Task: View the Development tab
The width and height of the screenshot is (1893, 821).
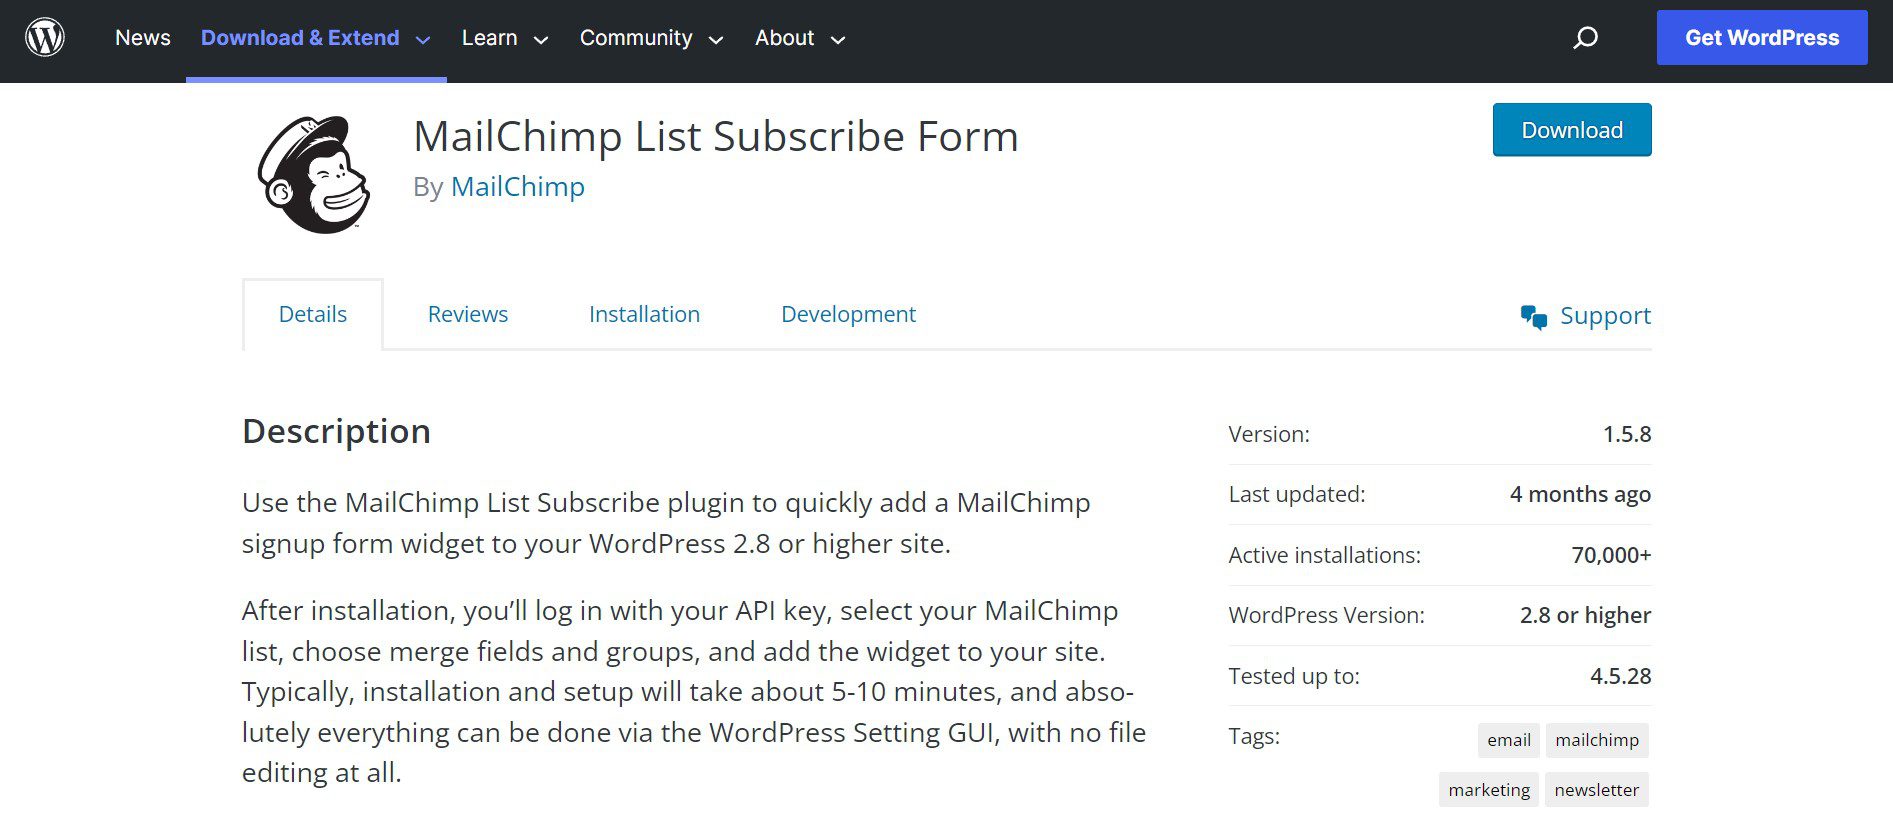Action: [x=848, y=314]
